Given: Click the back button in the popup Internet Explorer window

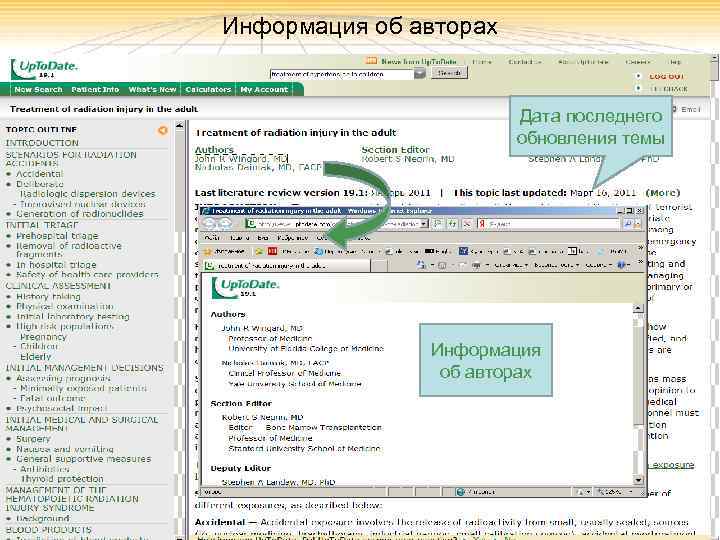Looking at the screenshot, I should (209, 224).
